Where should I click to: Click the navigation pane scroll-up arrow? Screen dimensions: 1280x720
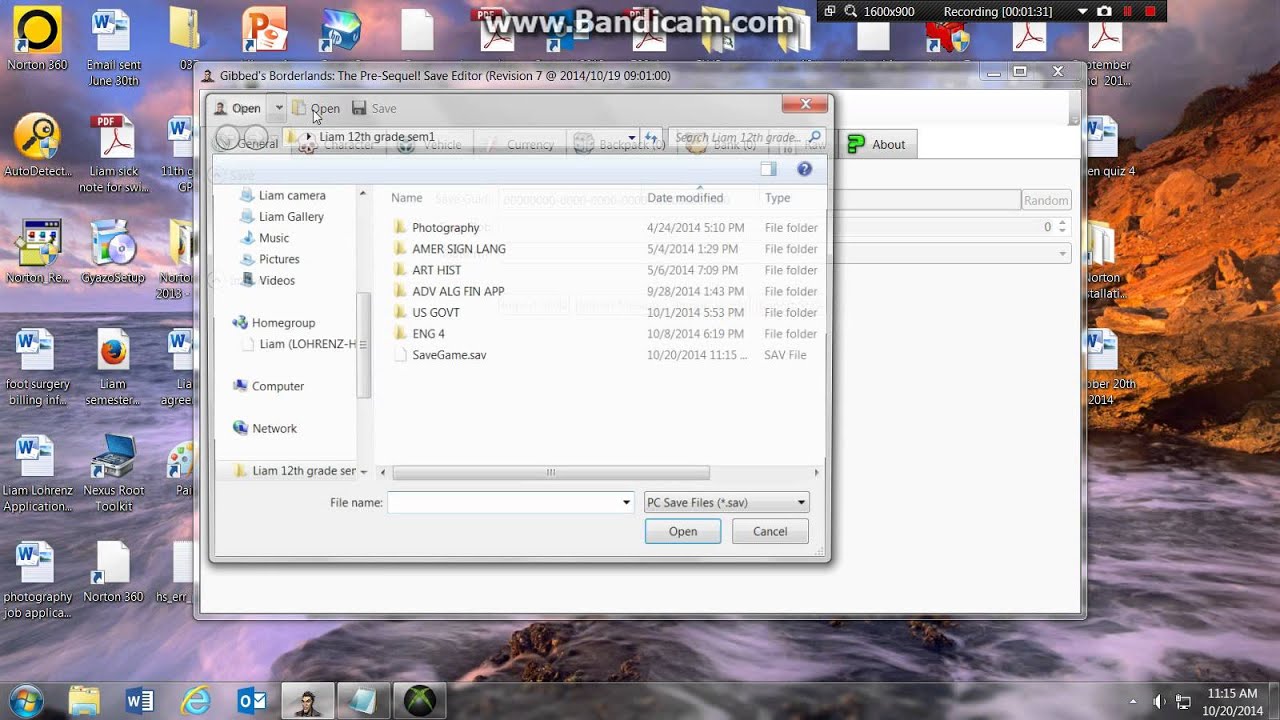(x=363, y=194)
